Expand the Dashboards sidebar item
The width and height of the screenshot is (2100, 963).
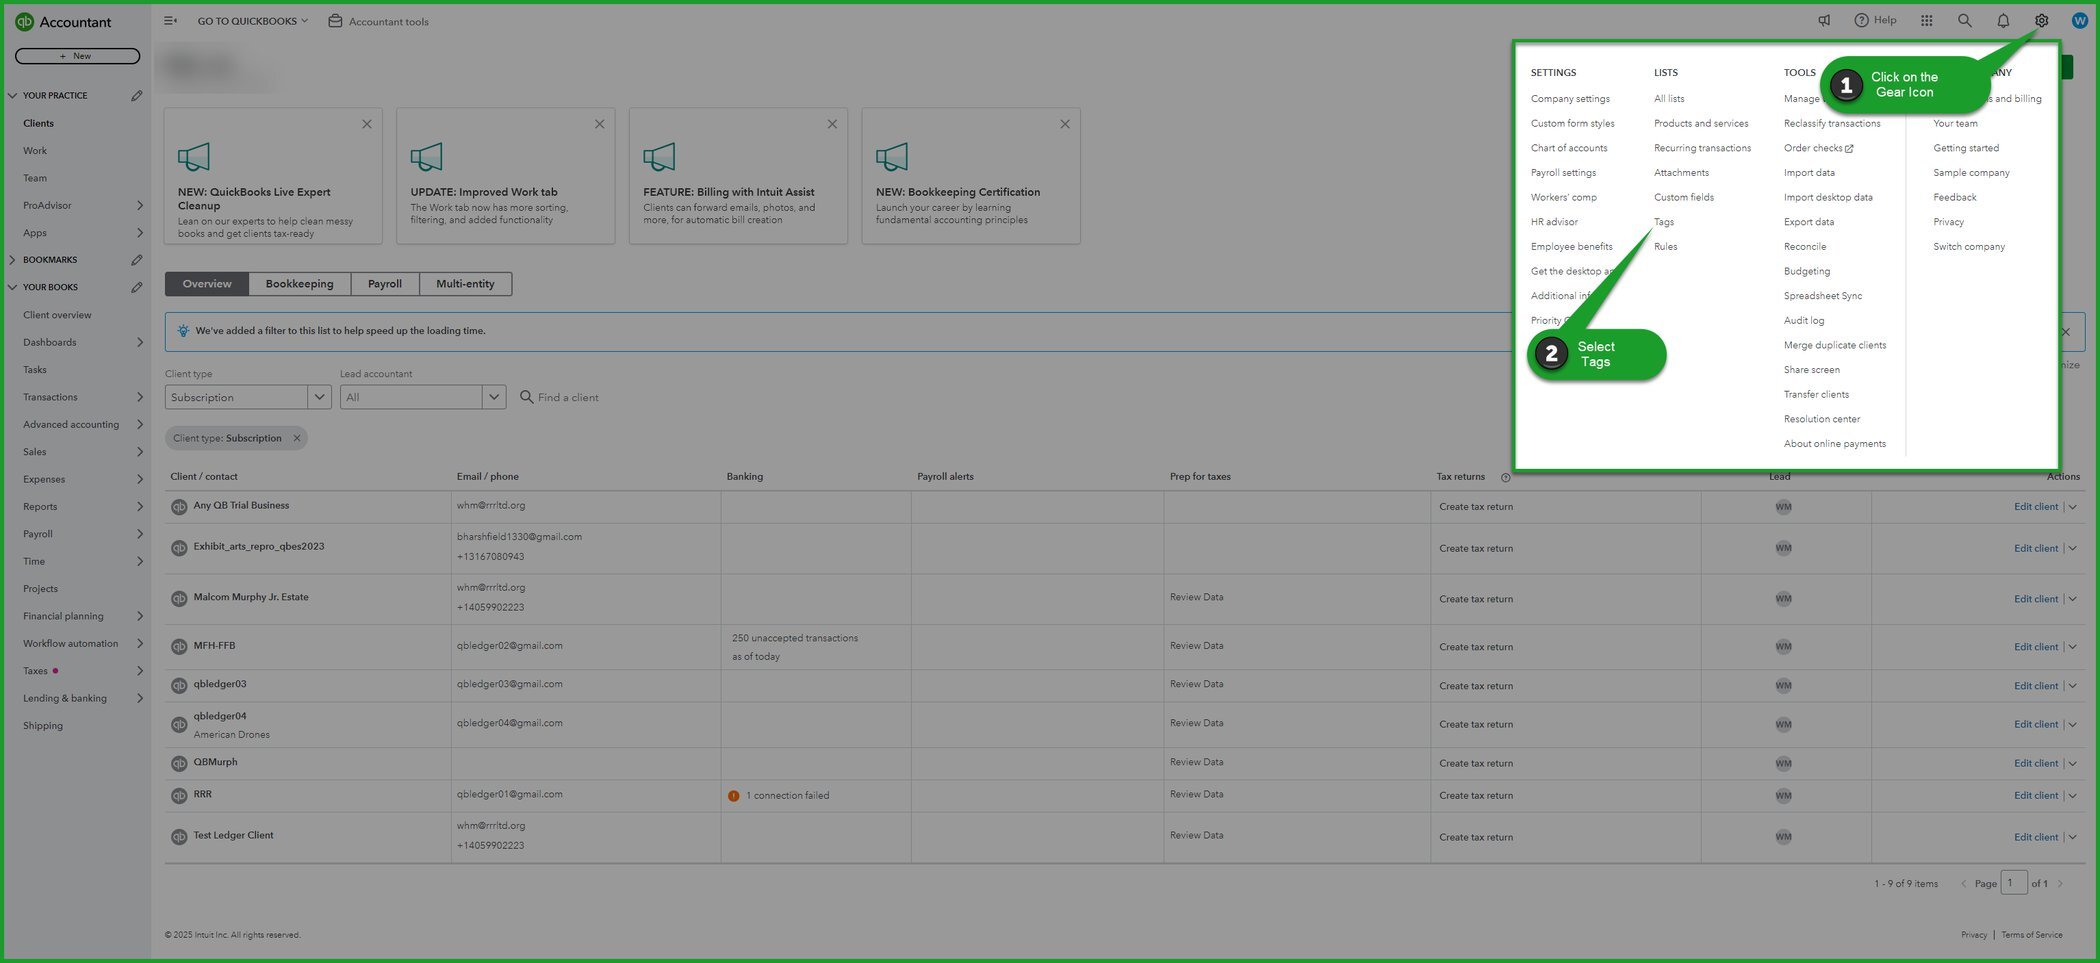(139, 343)
